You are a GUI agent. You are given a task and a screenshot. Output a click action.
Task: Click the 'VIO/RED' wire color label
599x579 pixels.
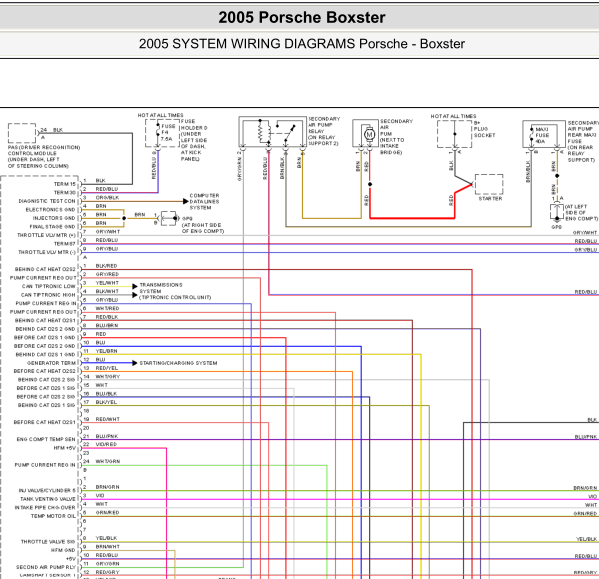[x=107, y=444]
